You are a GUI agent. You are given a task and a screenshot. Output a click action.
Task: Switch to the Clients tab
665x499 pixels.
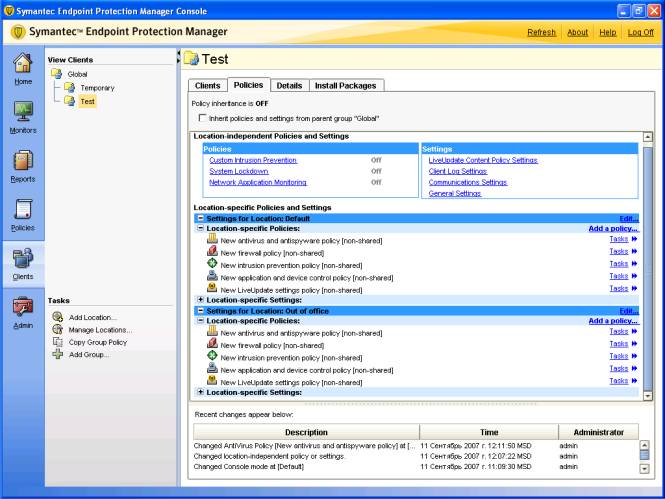(207, 86)
